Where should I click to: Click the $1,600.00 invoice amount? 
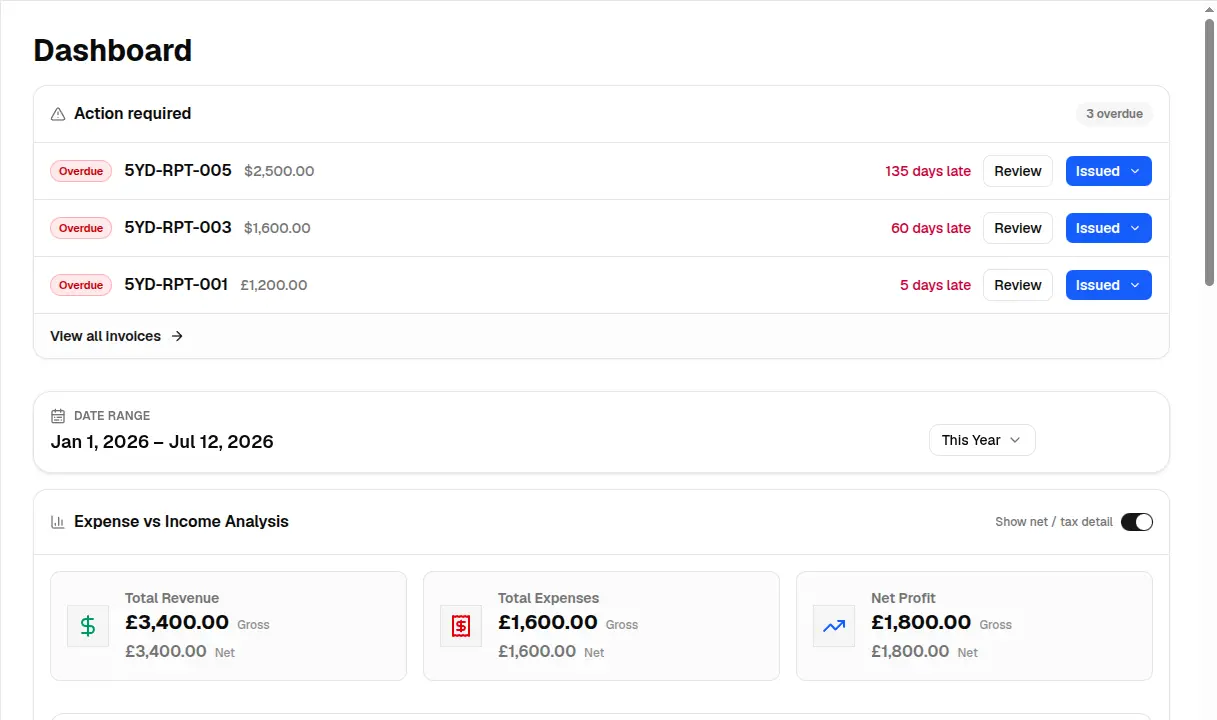(277, 228)
